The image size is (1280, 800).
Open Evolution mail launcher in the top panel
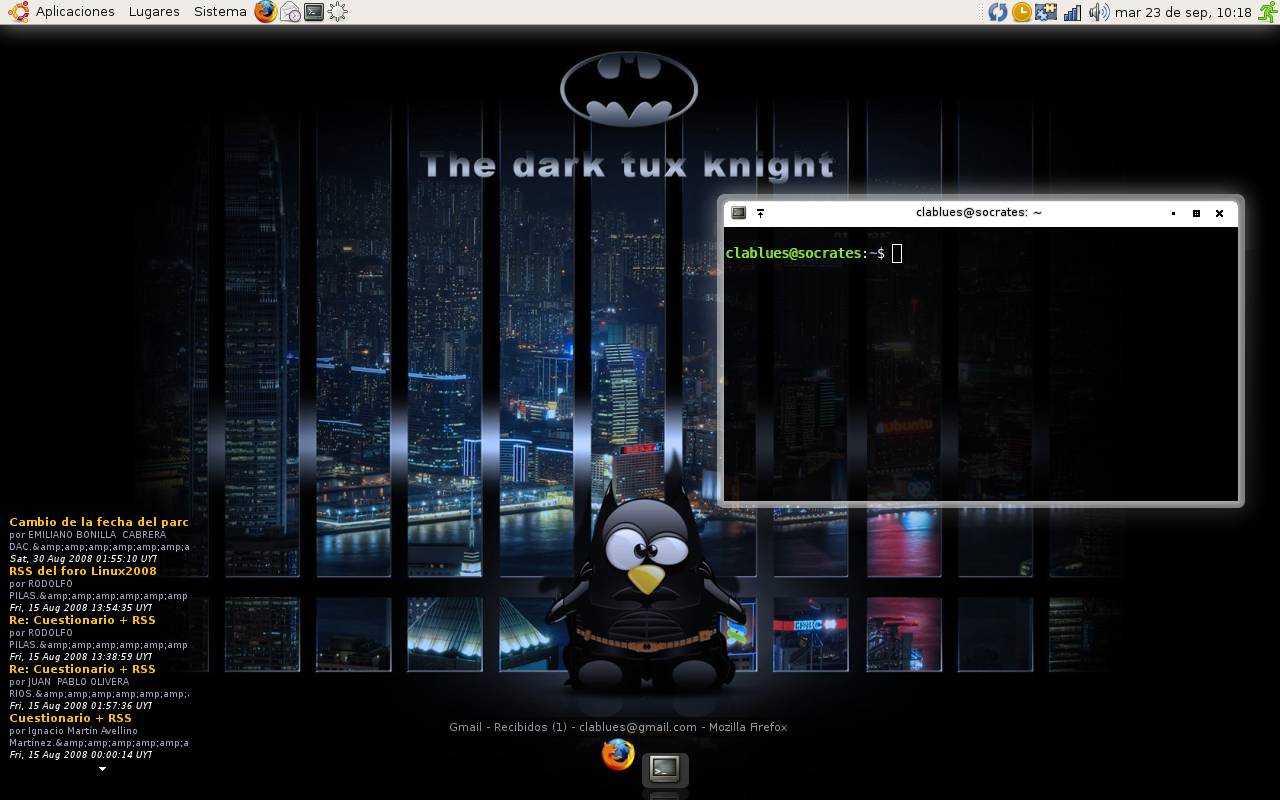click(290, 12)
